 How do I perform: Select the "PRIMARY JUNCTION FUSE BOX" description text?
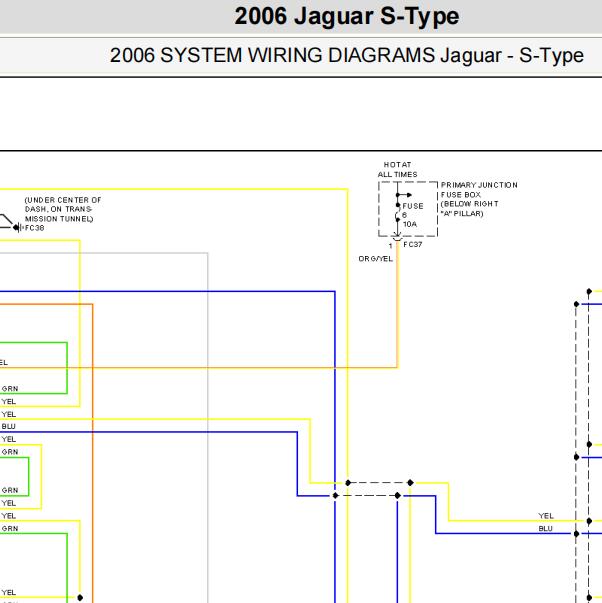pyautogui.click(x=479, y=199)
